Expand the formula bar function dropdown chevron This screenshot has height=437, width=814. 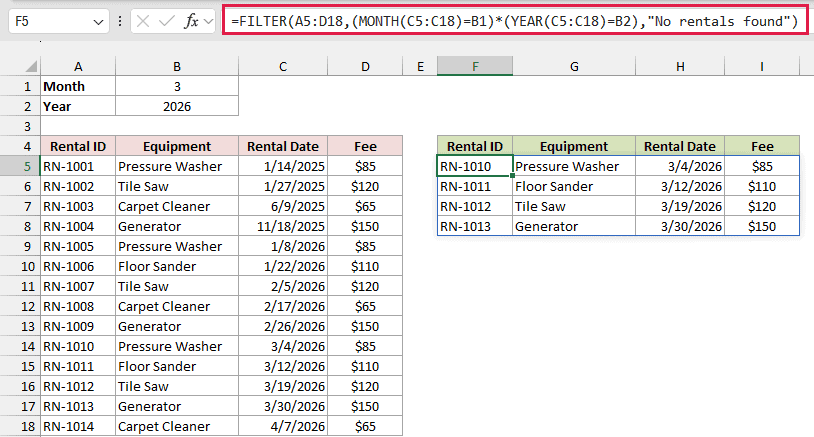(x=208, y=22)
